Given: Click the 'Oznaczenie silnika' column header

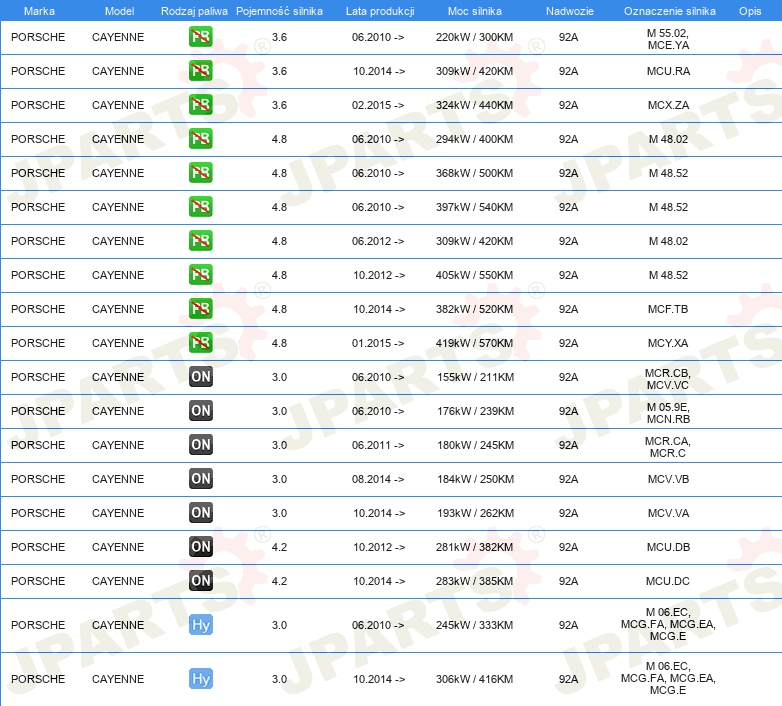Looking at the screenshot, I should [x=669, y=10].
